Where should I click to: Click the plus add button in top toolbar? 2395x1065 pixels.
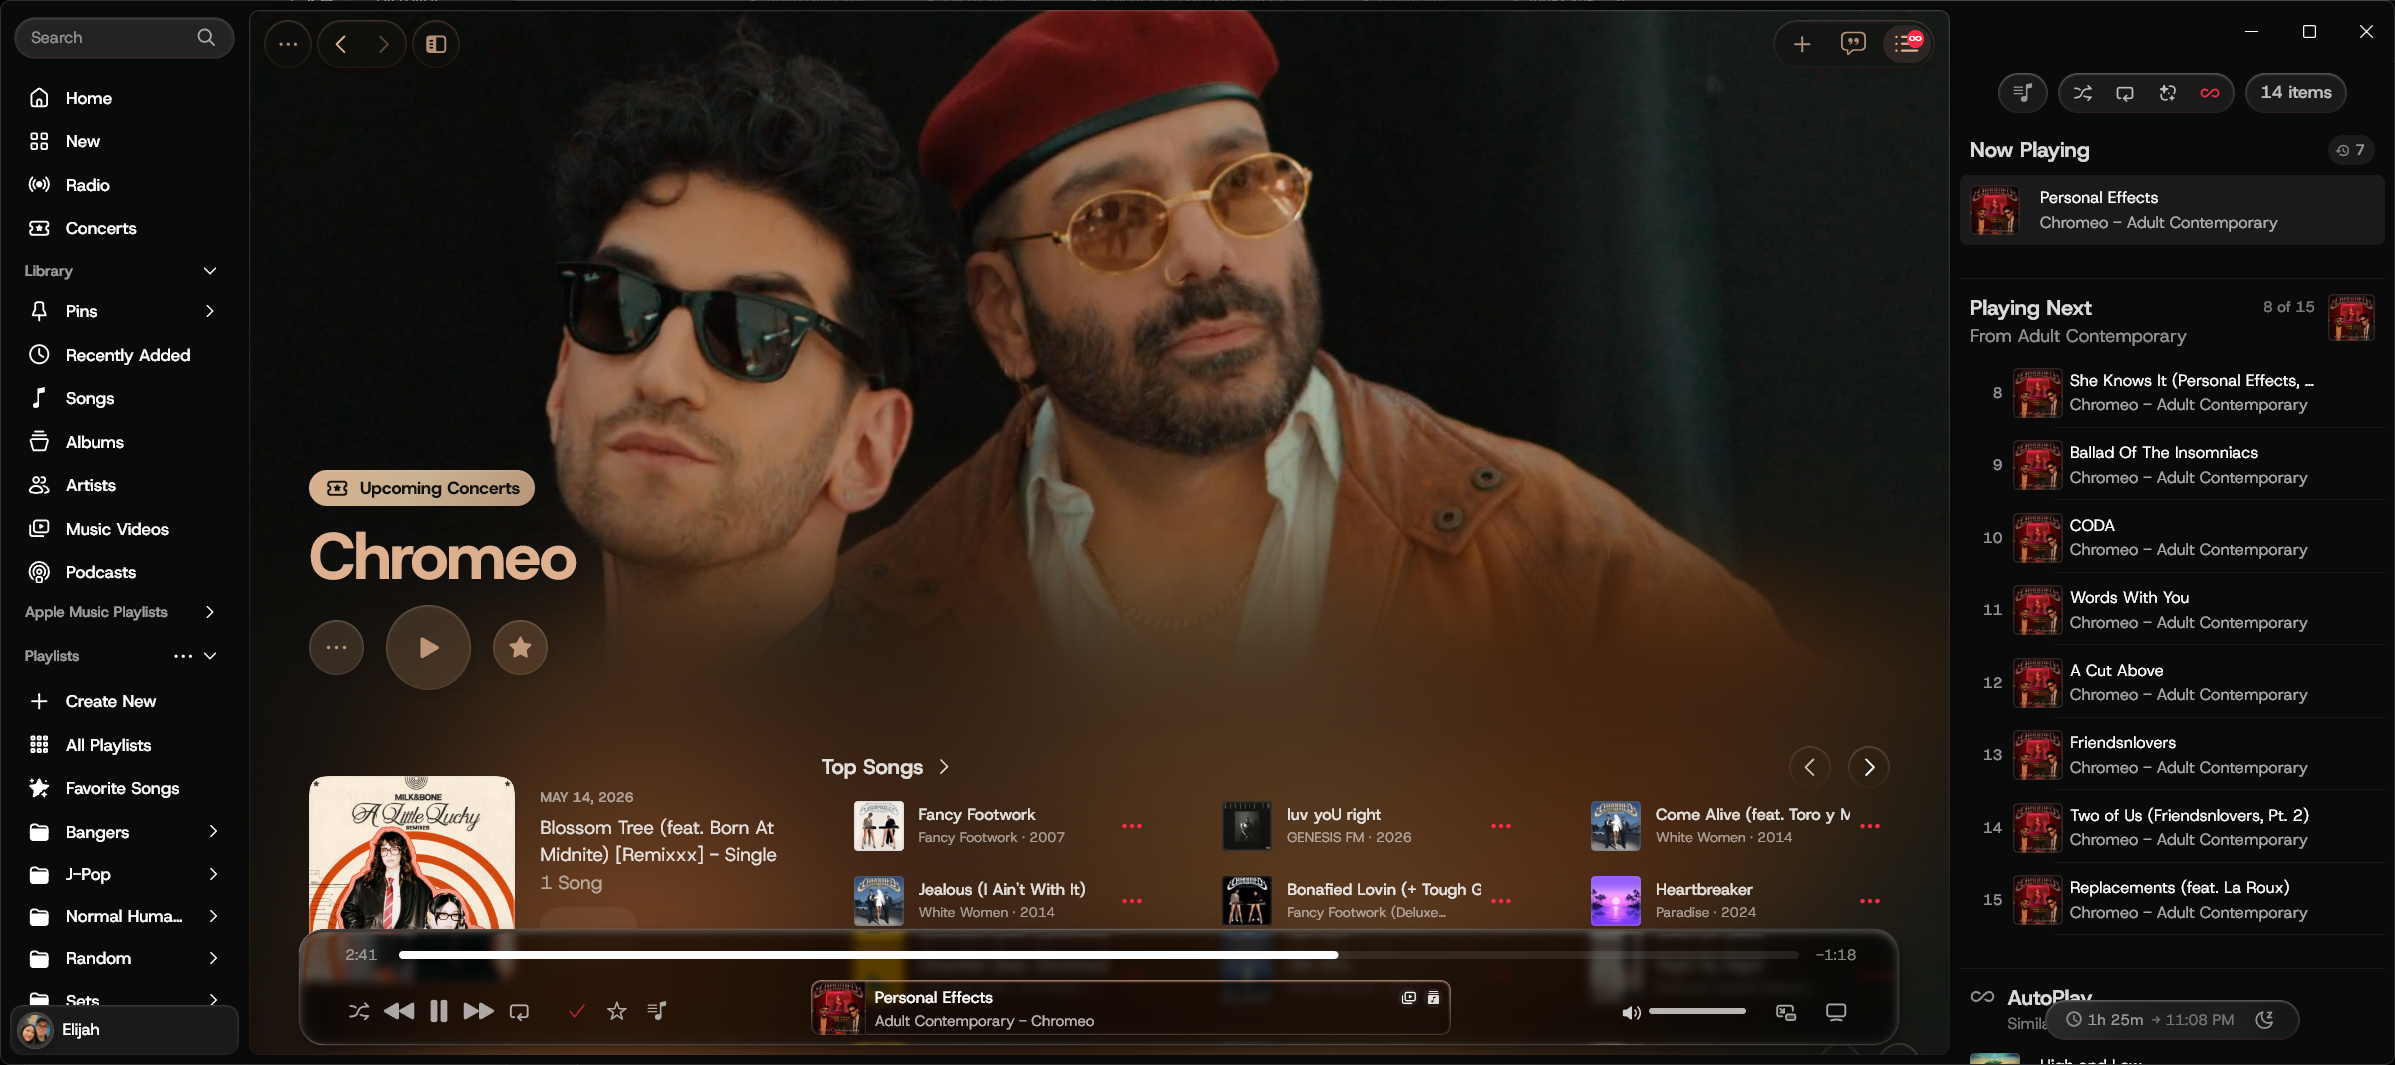coord(1801,44)
